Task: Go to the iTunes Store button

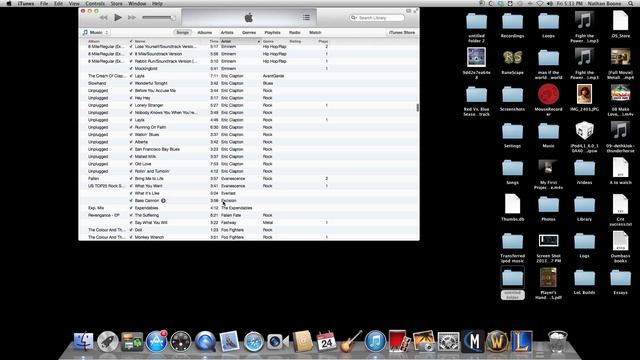Action: [402, 32]
